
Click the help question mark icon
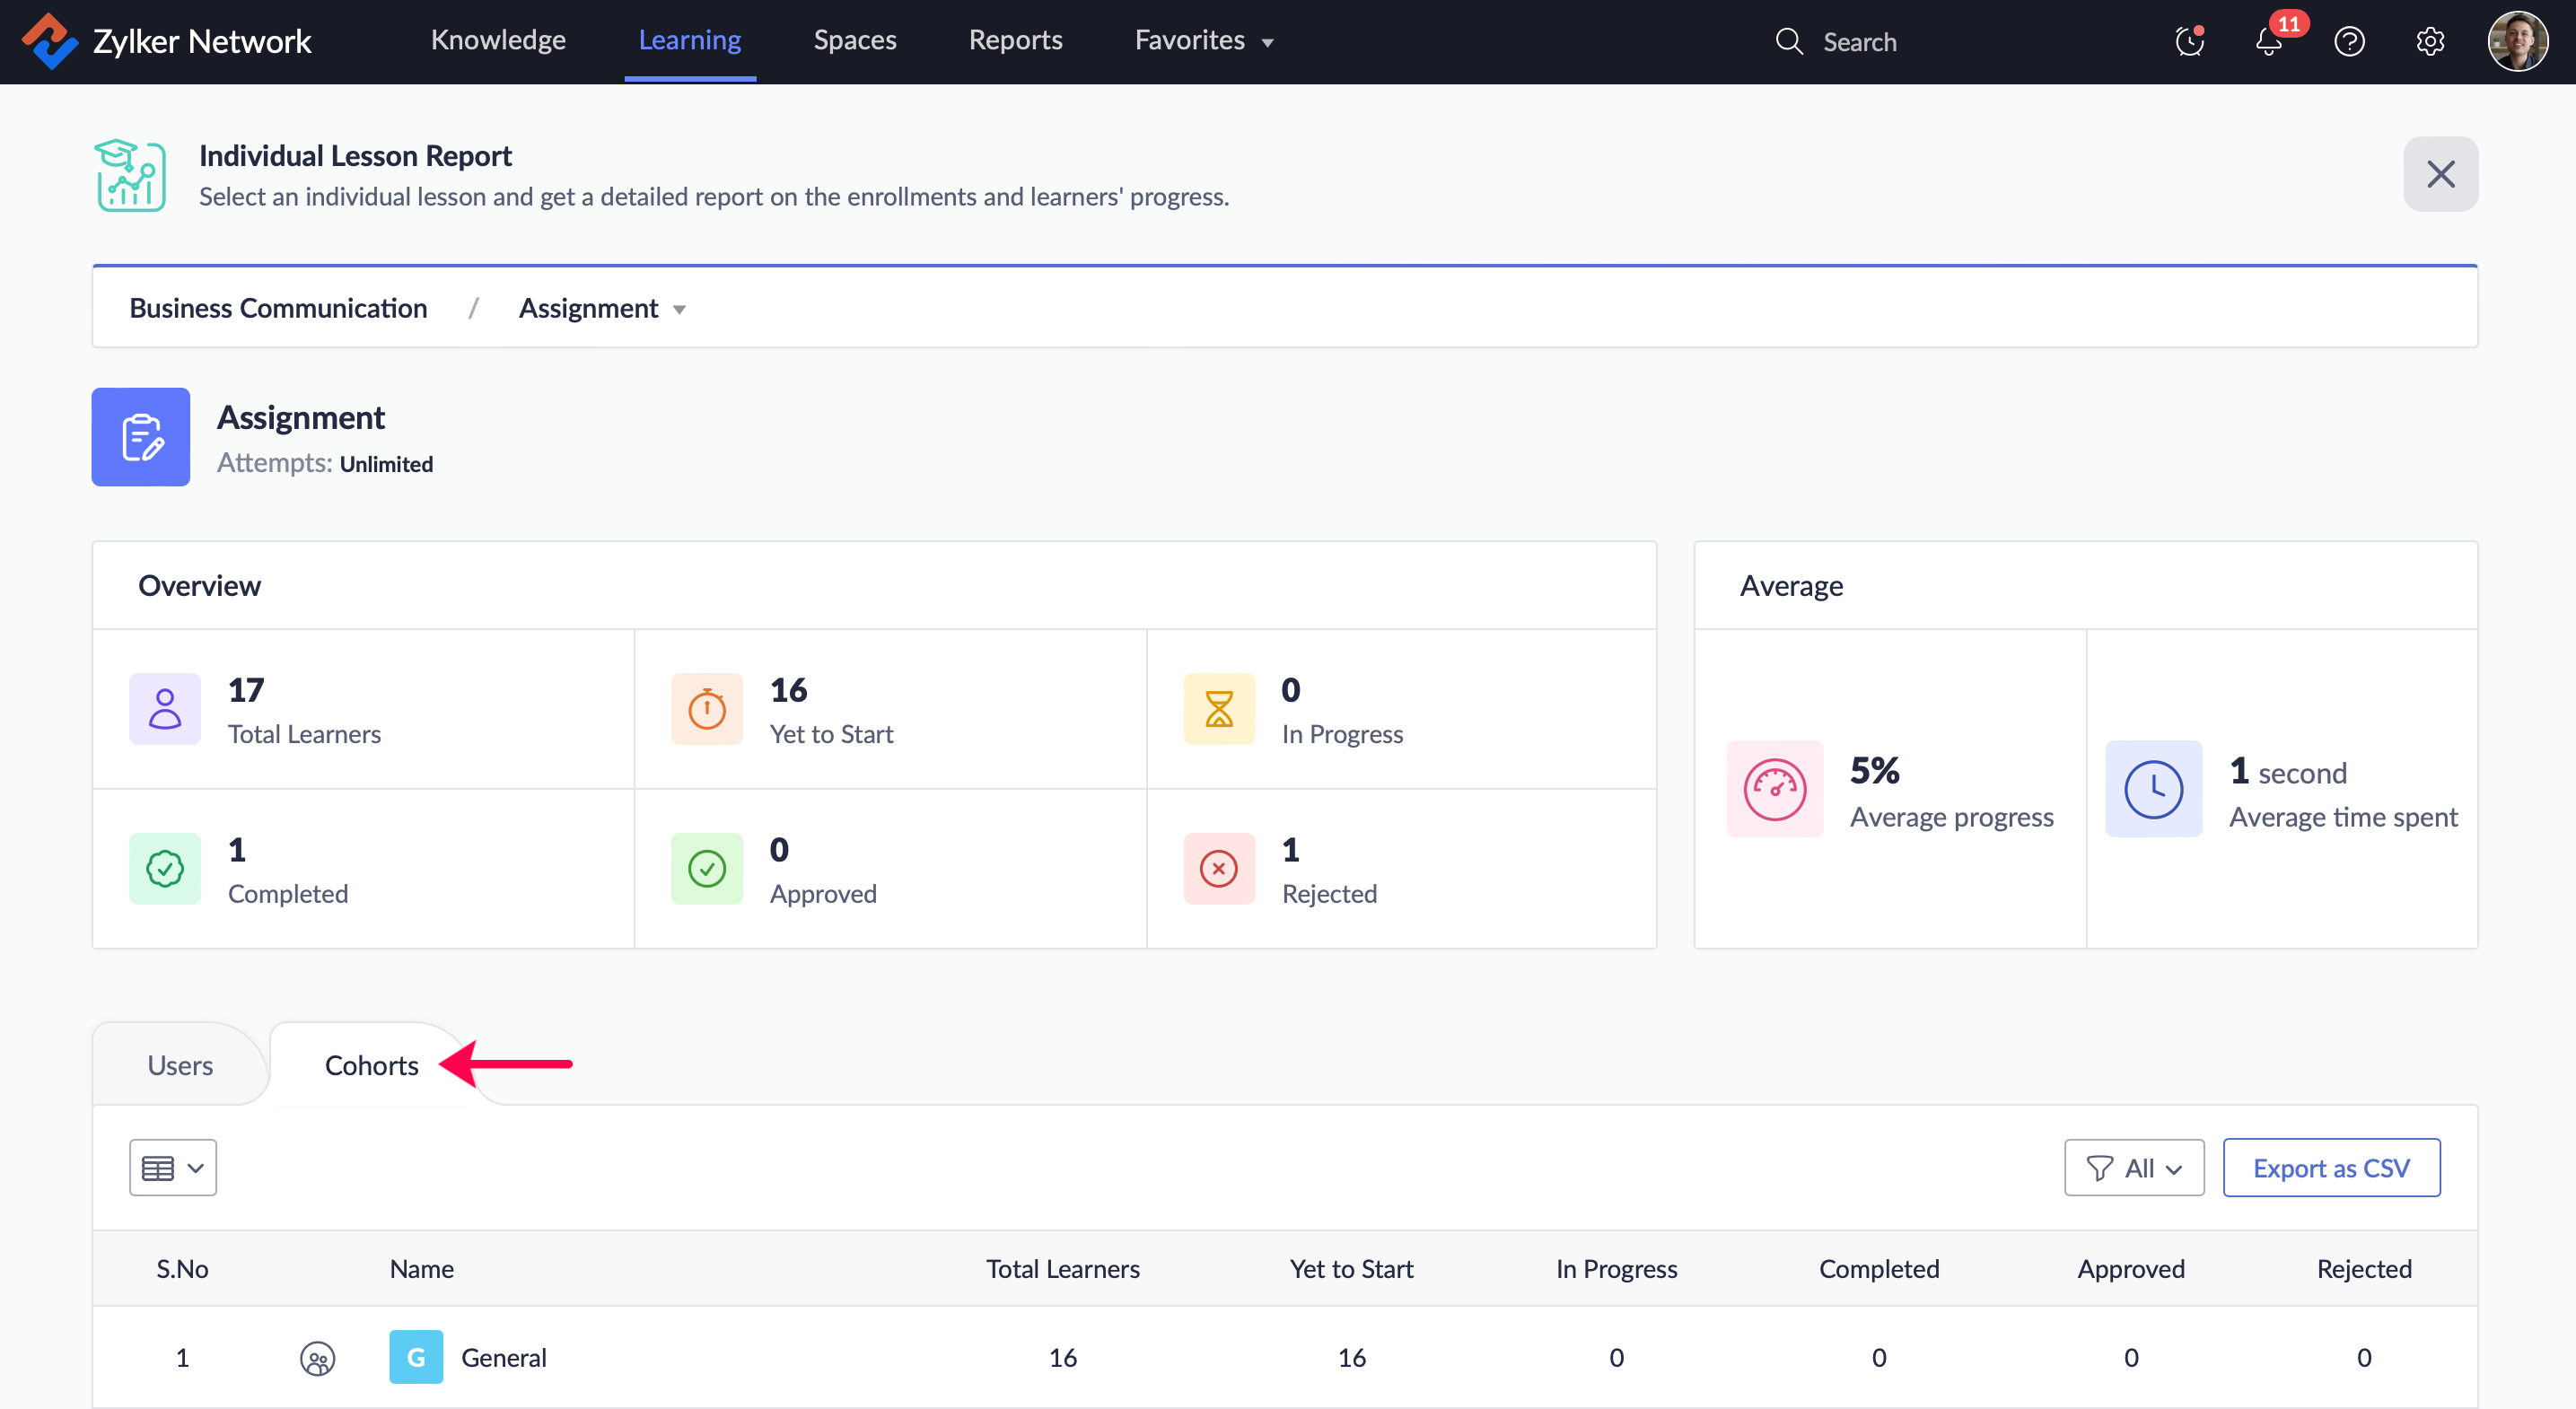coord(2349,42)
